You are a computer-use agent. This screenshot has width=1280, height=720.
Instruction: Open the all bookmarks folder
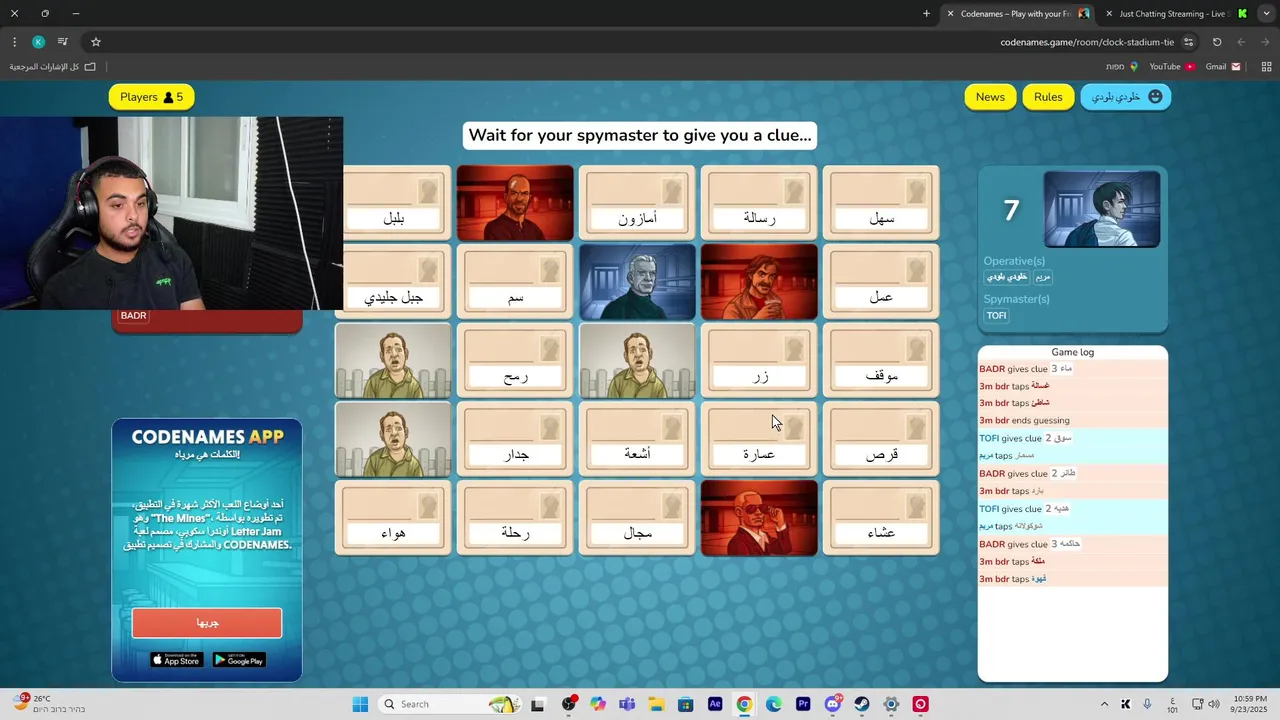(53, 67)
